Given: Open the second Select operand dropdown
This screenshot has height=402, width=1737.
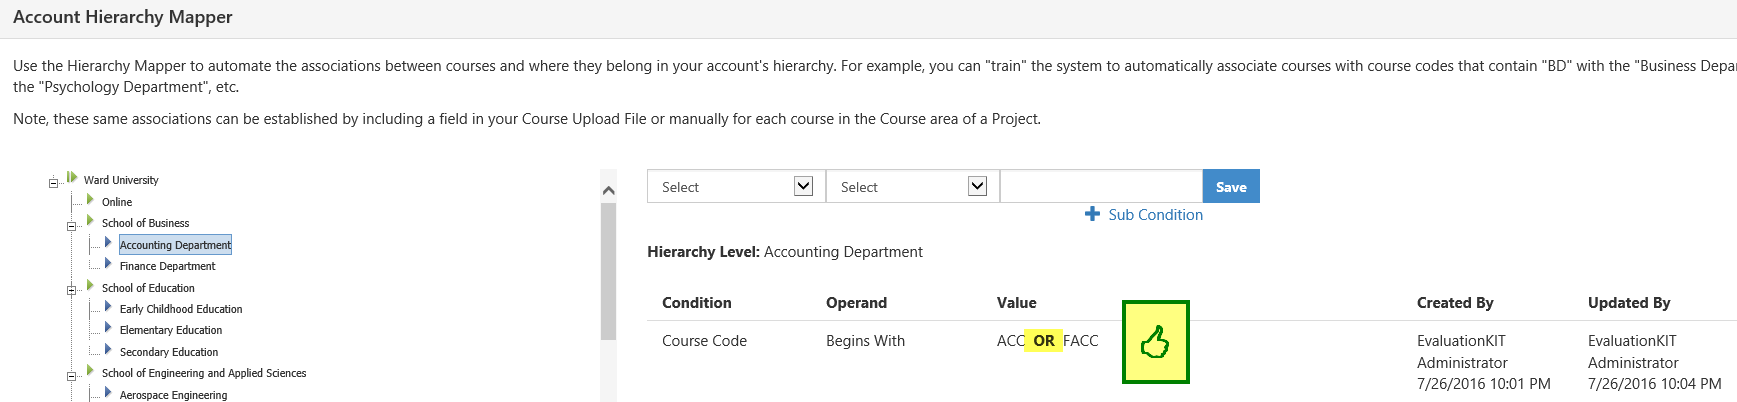Looking at the screenshot, I should tap(912, 187).
